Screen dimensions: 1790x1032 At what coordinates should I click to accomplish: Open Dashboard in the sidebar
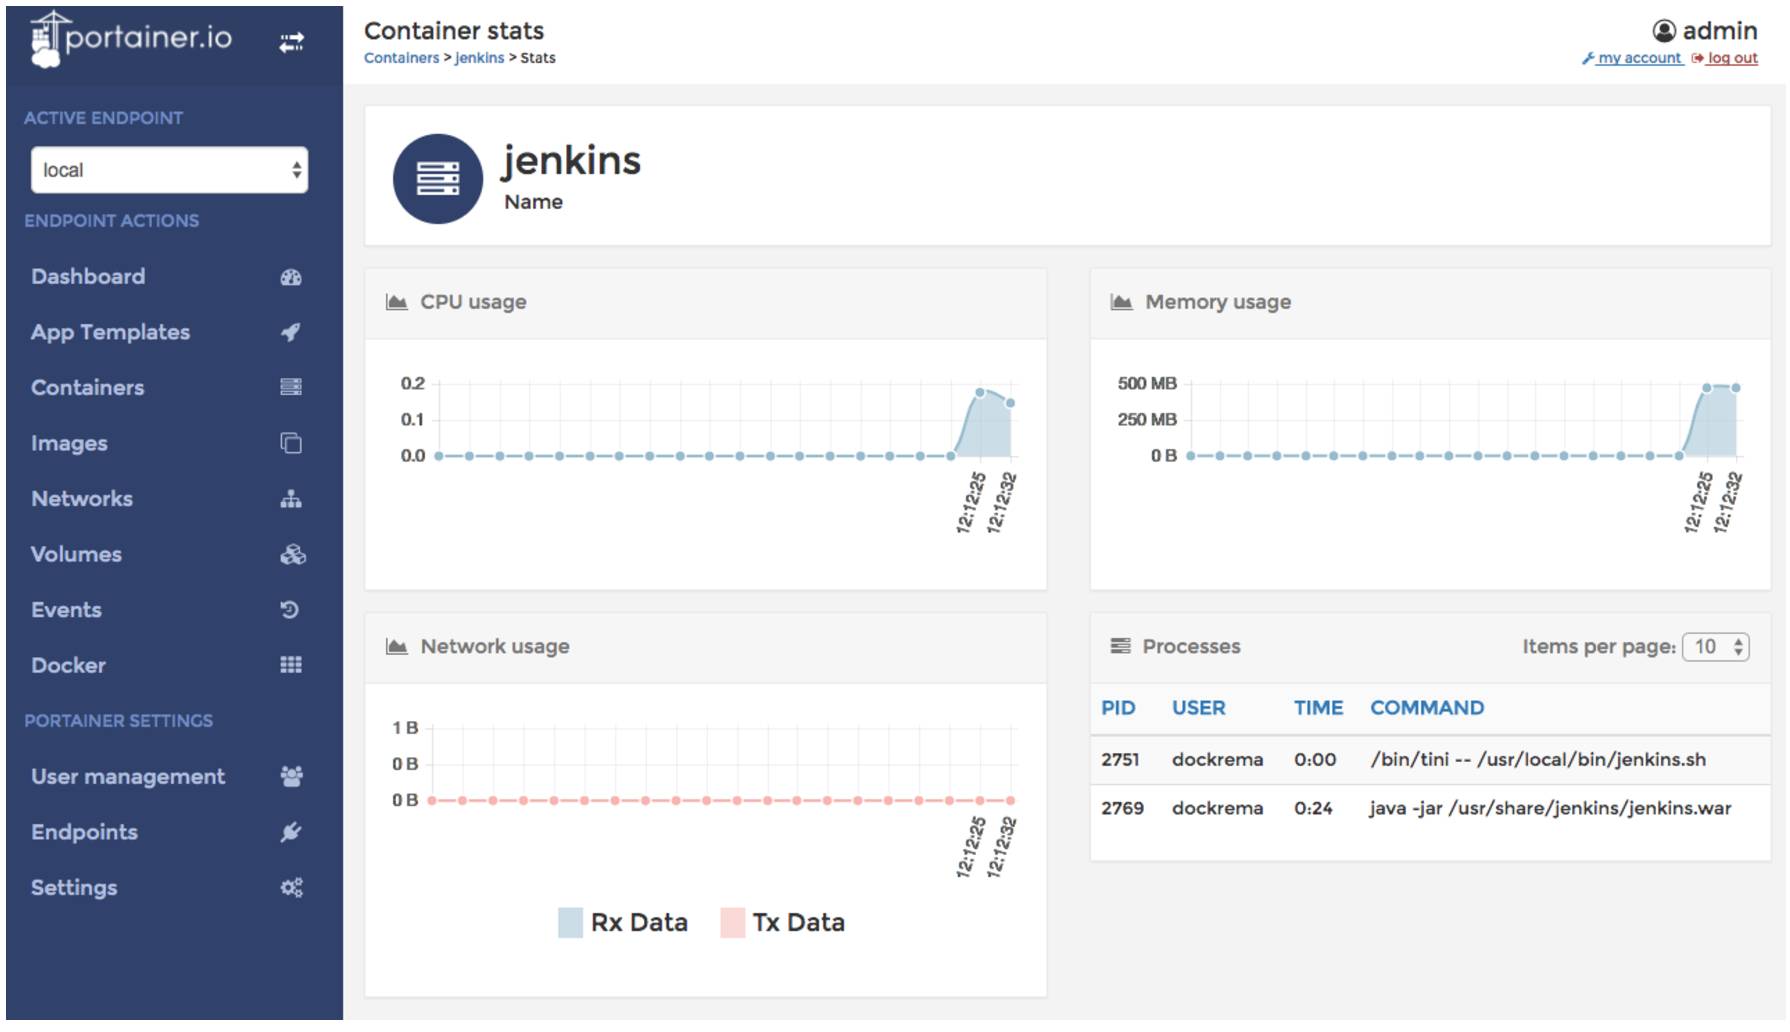click(x=88, y=277)
